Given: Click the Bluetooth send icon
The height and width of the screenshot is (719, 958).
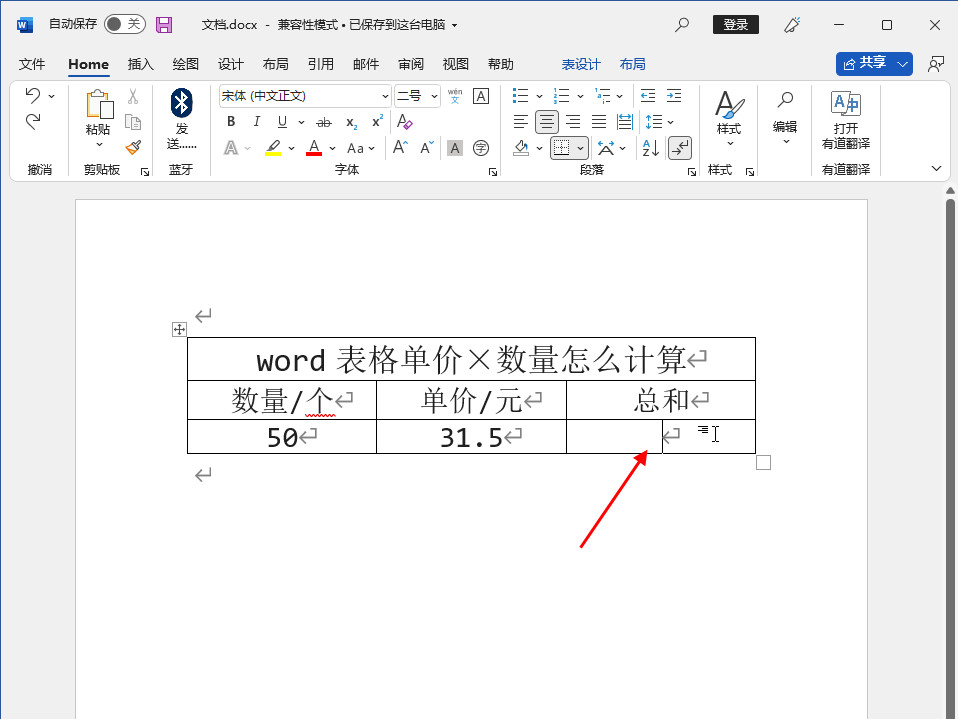Looking at the screenshot, I should pos(181,103).
